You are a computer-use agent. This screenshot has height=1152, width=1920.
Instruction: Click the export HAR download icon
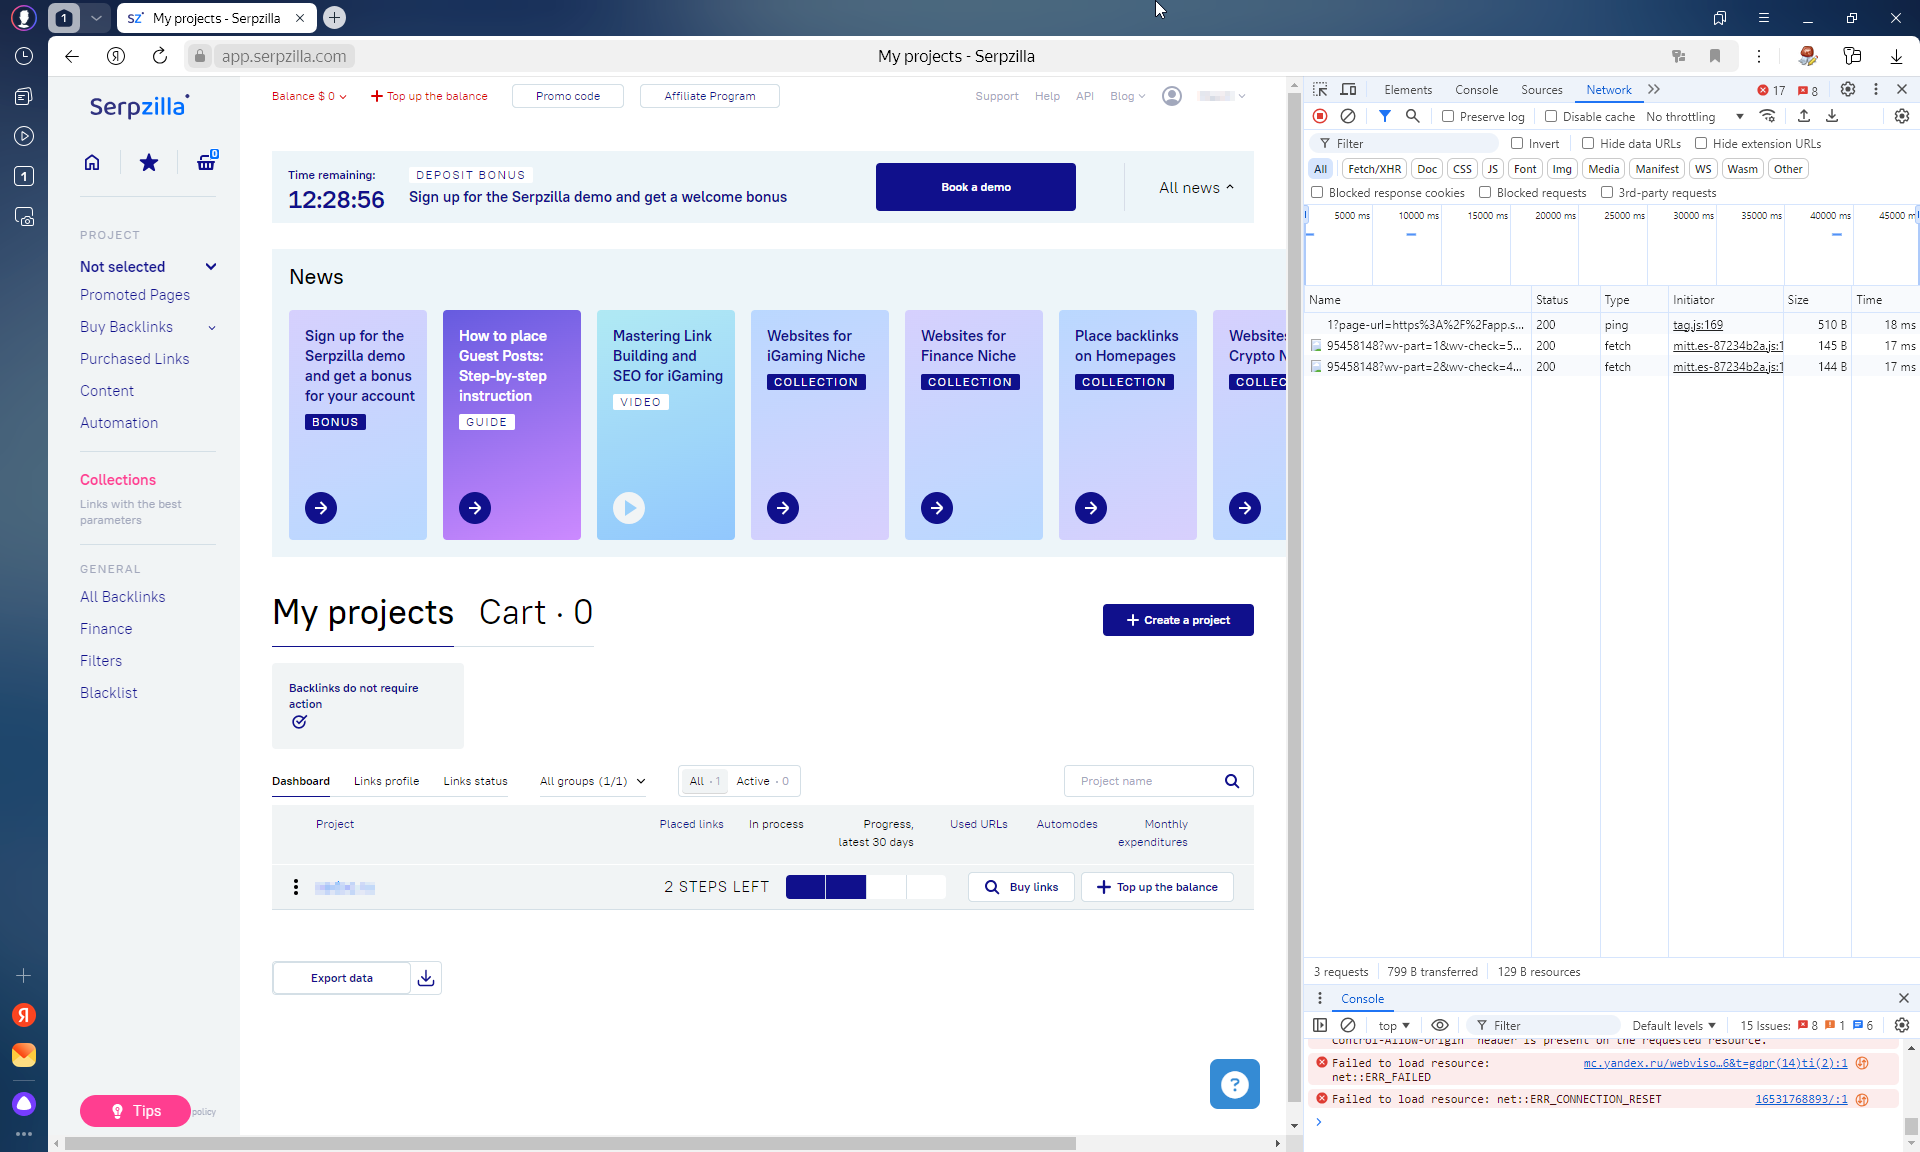coord(1832,116)
